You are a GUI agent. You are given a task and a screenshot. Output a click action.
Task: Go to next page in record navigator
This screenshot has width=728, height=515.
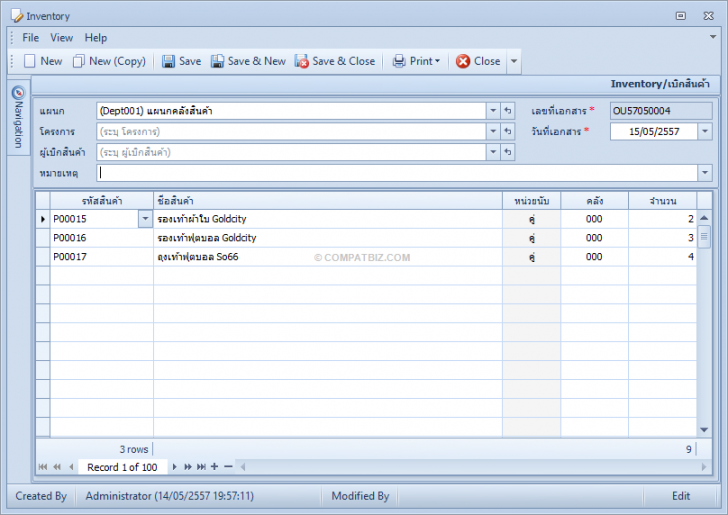tap(188, 467)
